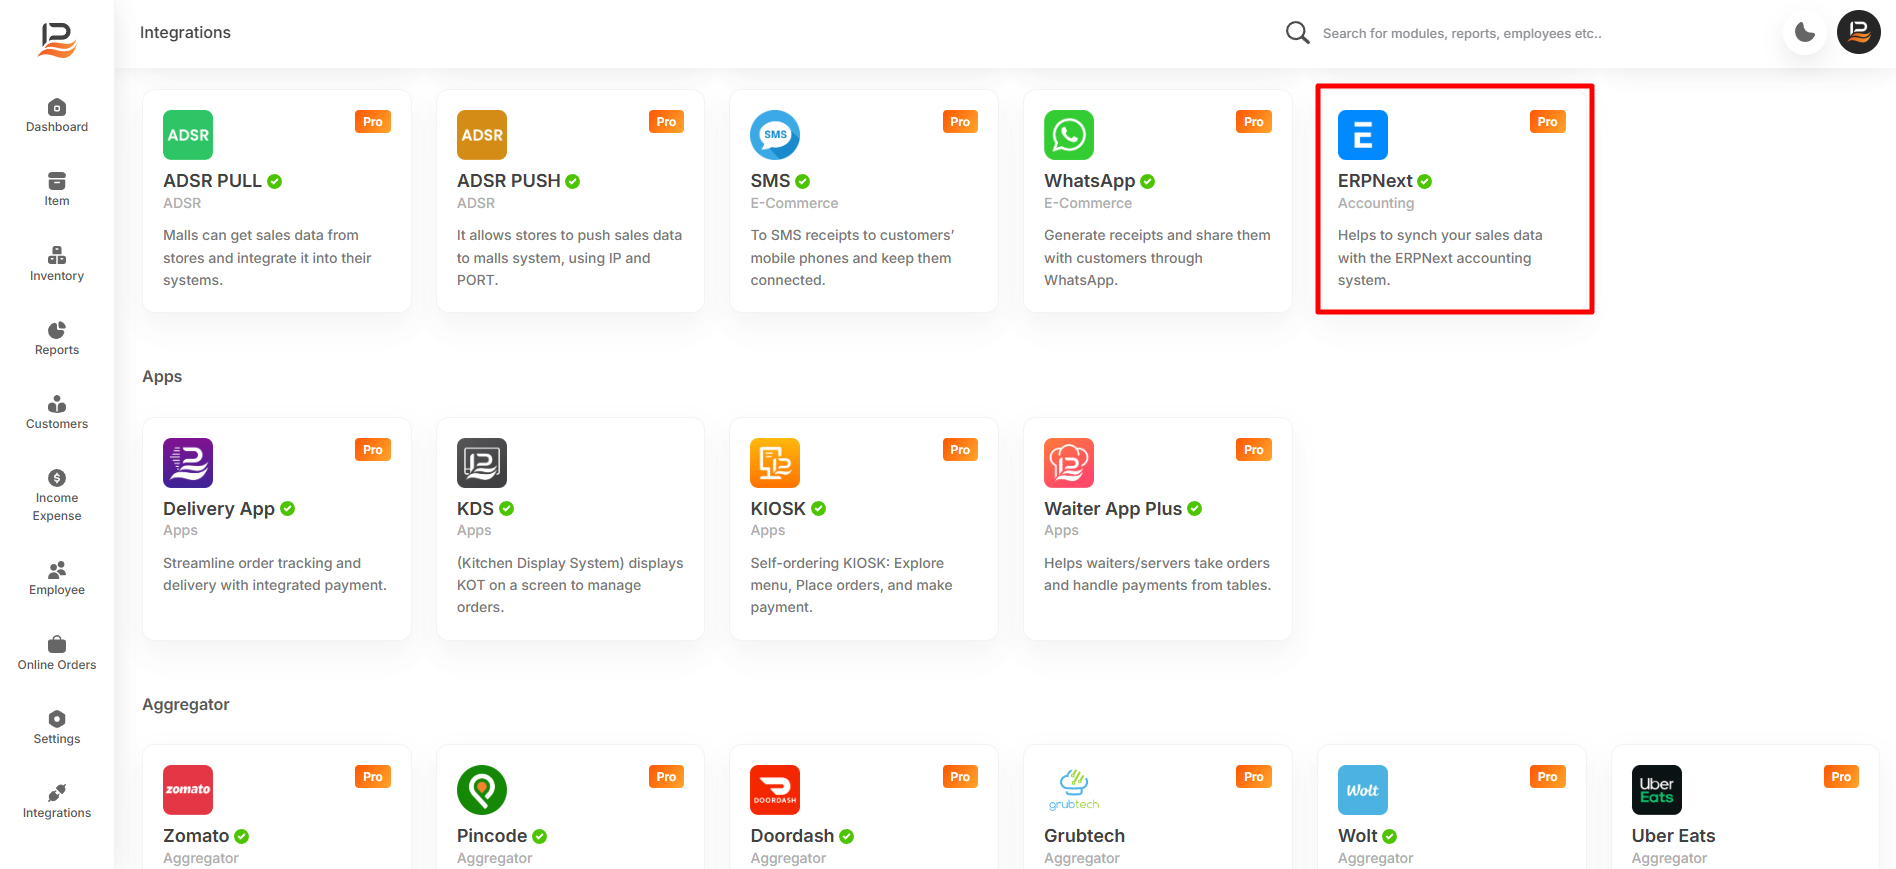Image resolution: width=1896 pixels, height=869 pixels.
Task: Click the verified checkmark beside Doordash
Action: (x=847, y=836)
